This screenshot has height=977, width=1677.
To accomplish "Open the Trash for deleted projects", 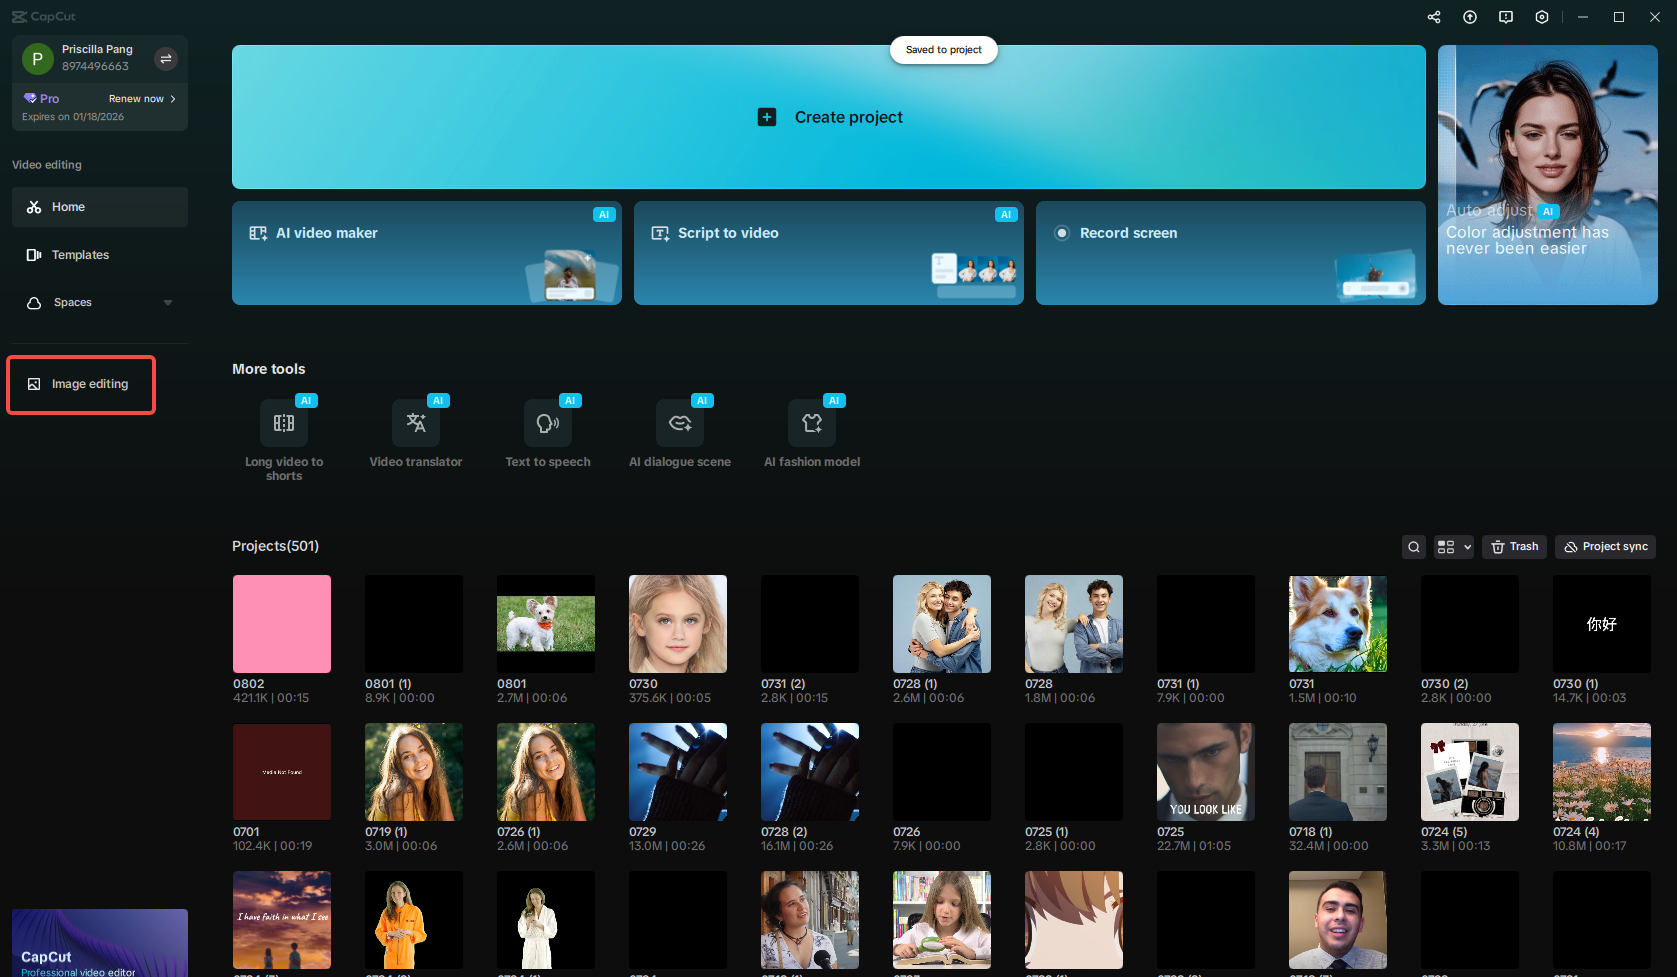I will pos(1513,546).
